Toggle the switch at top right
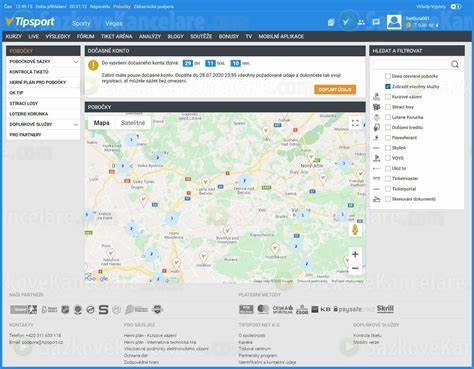The image size is (474, 369). (x=456, y=6)
